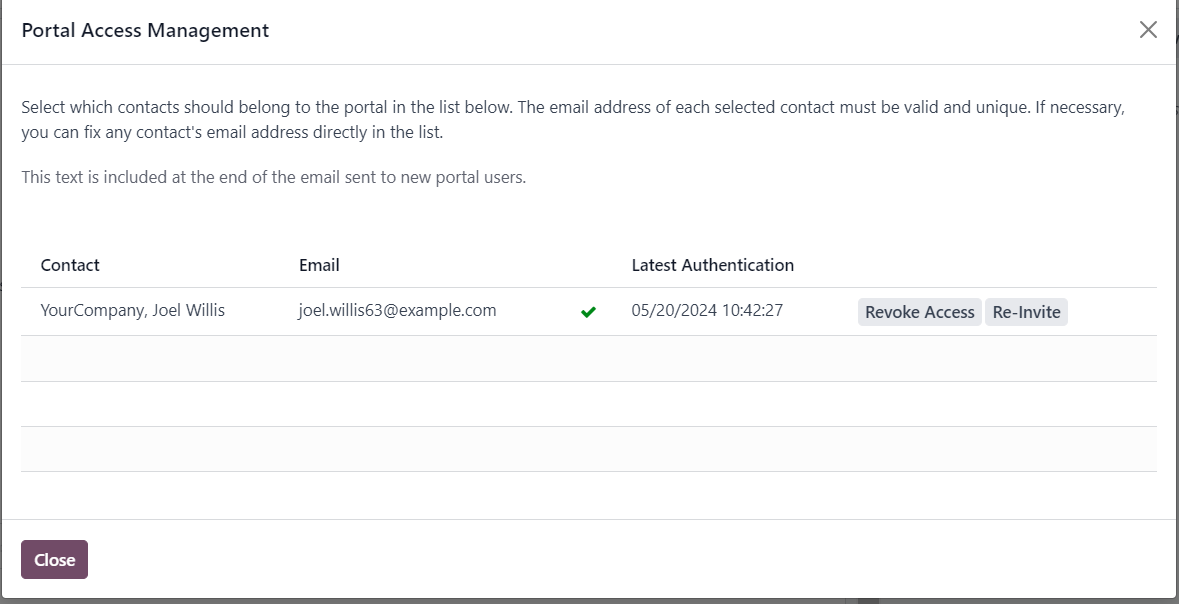
Task: Click the purple Close button
Action: pos(54,560)
